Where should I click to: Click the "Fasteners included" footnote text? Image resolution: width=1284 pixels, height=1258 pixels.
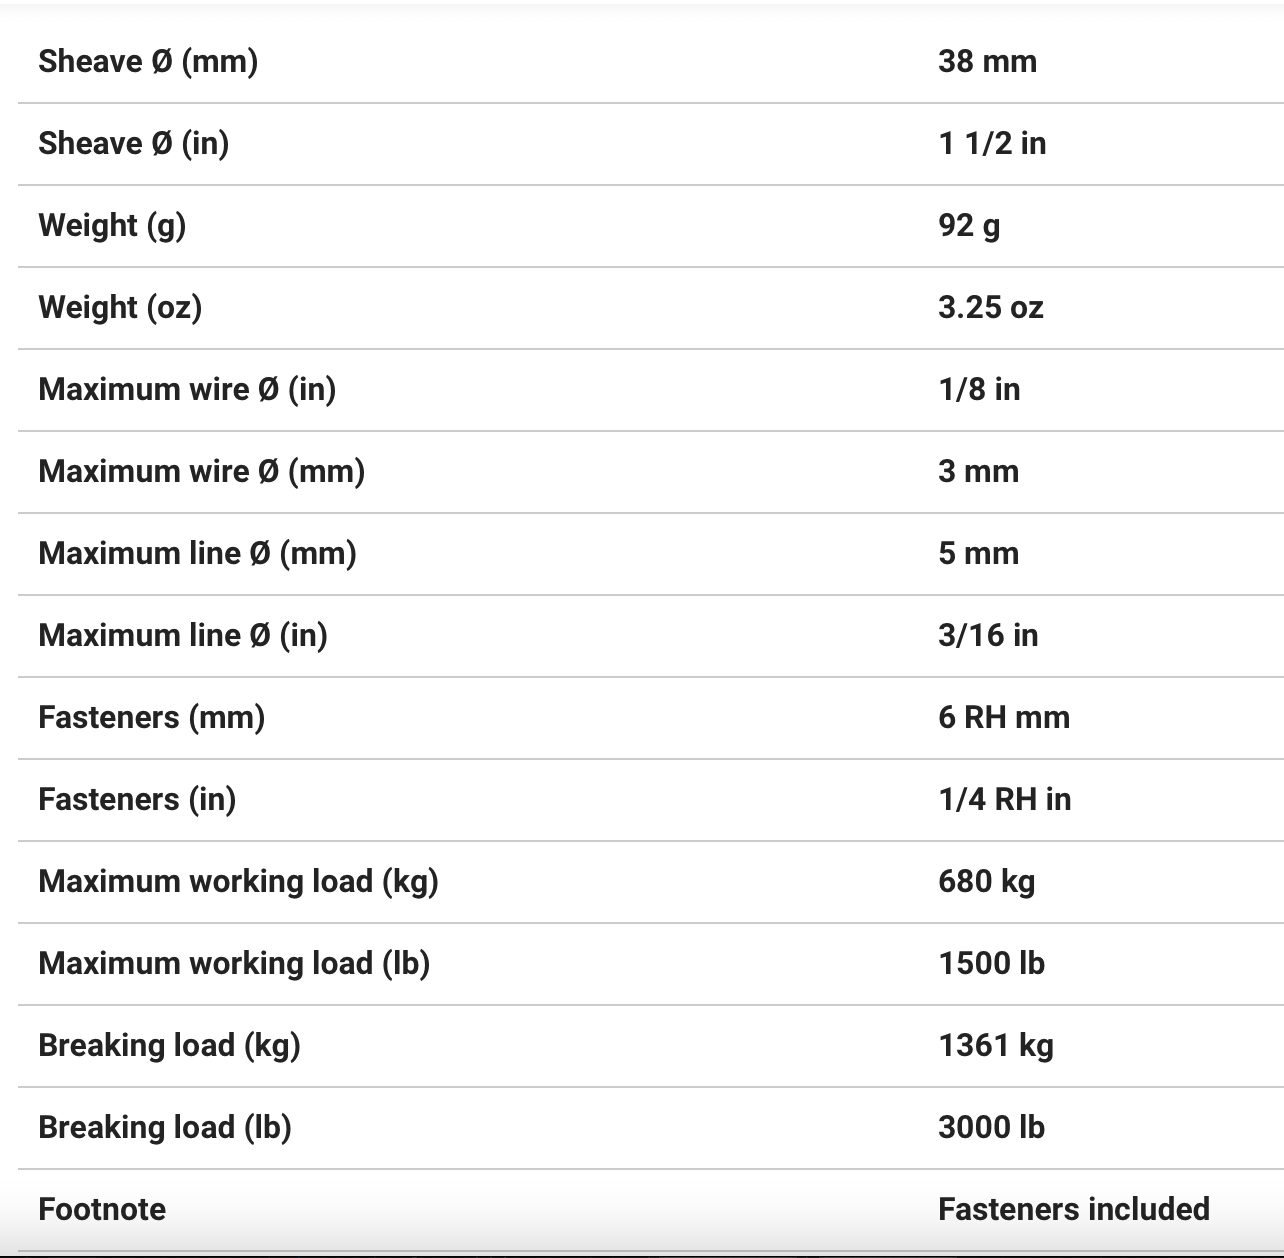1074,1210
